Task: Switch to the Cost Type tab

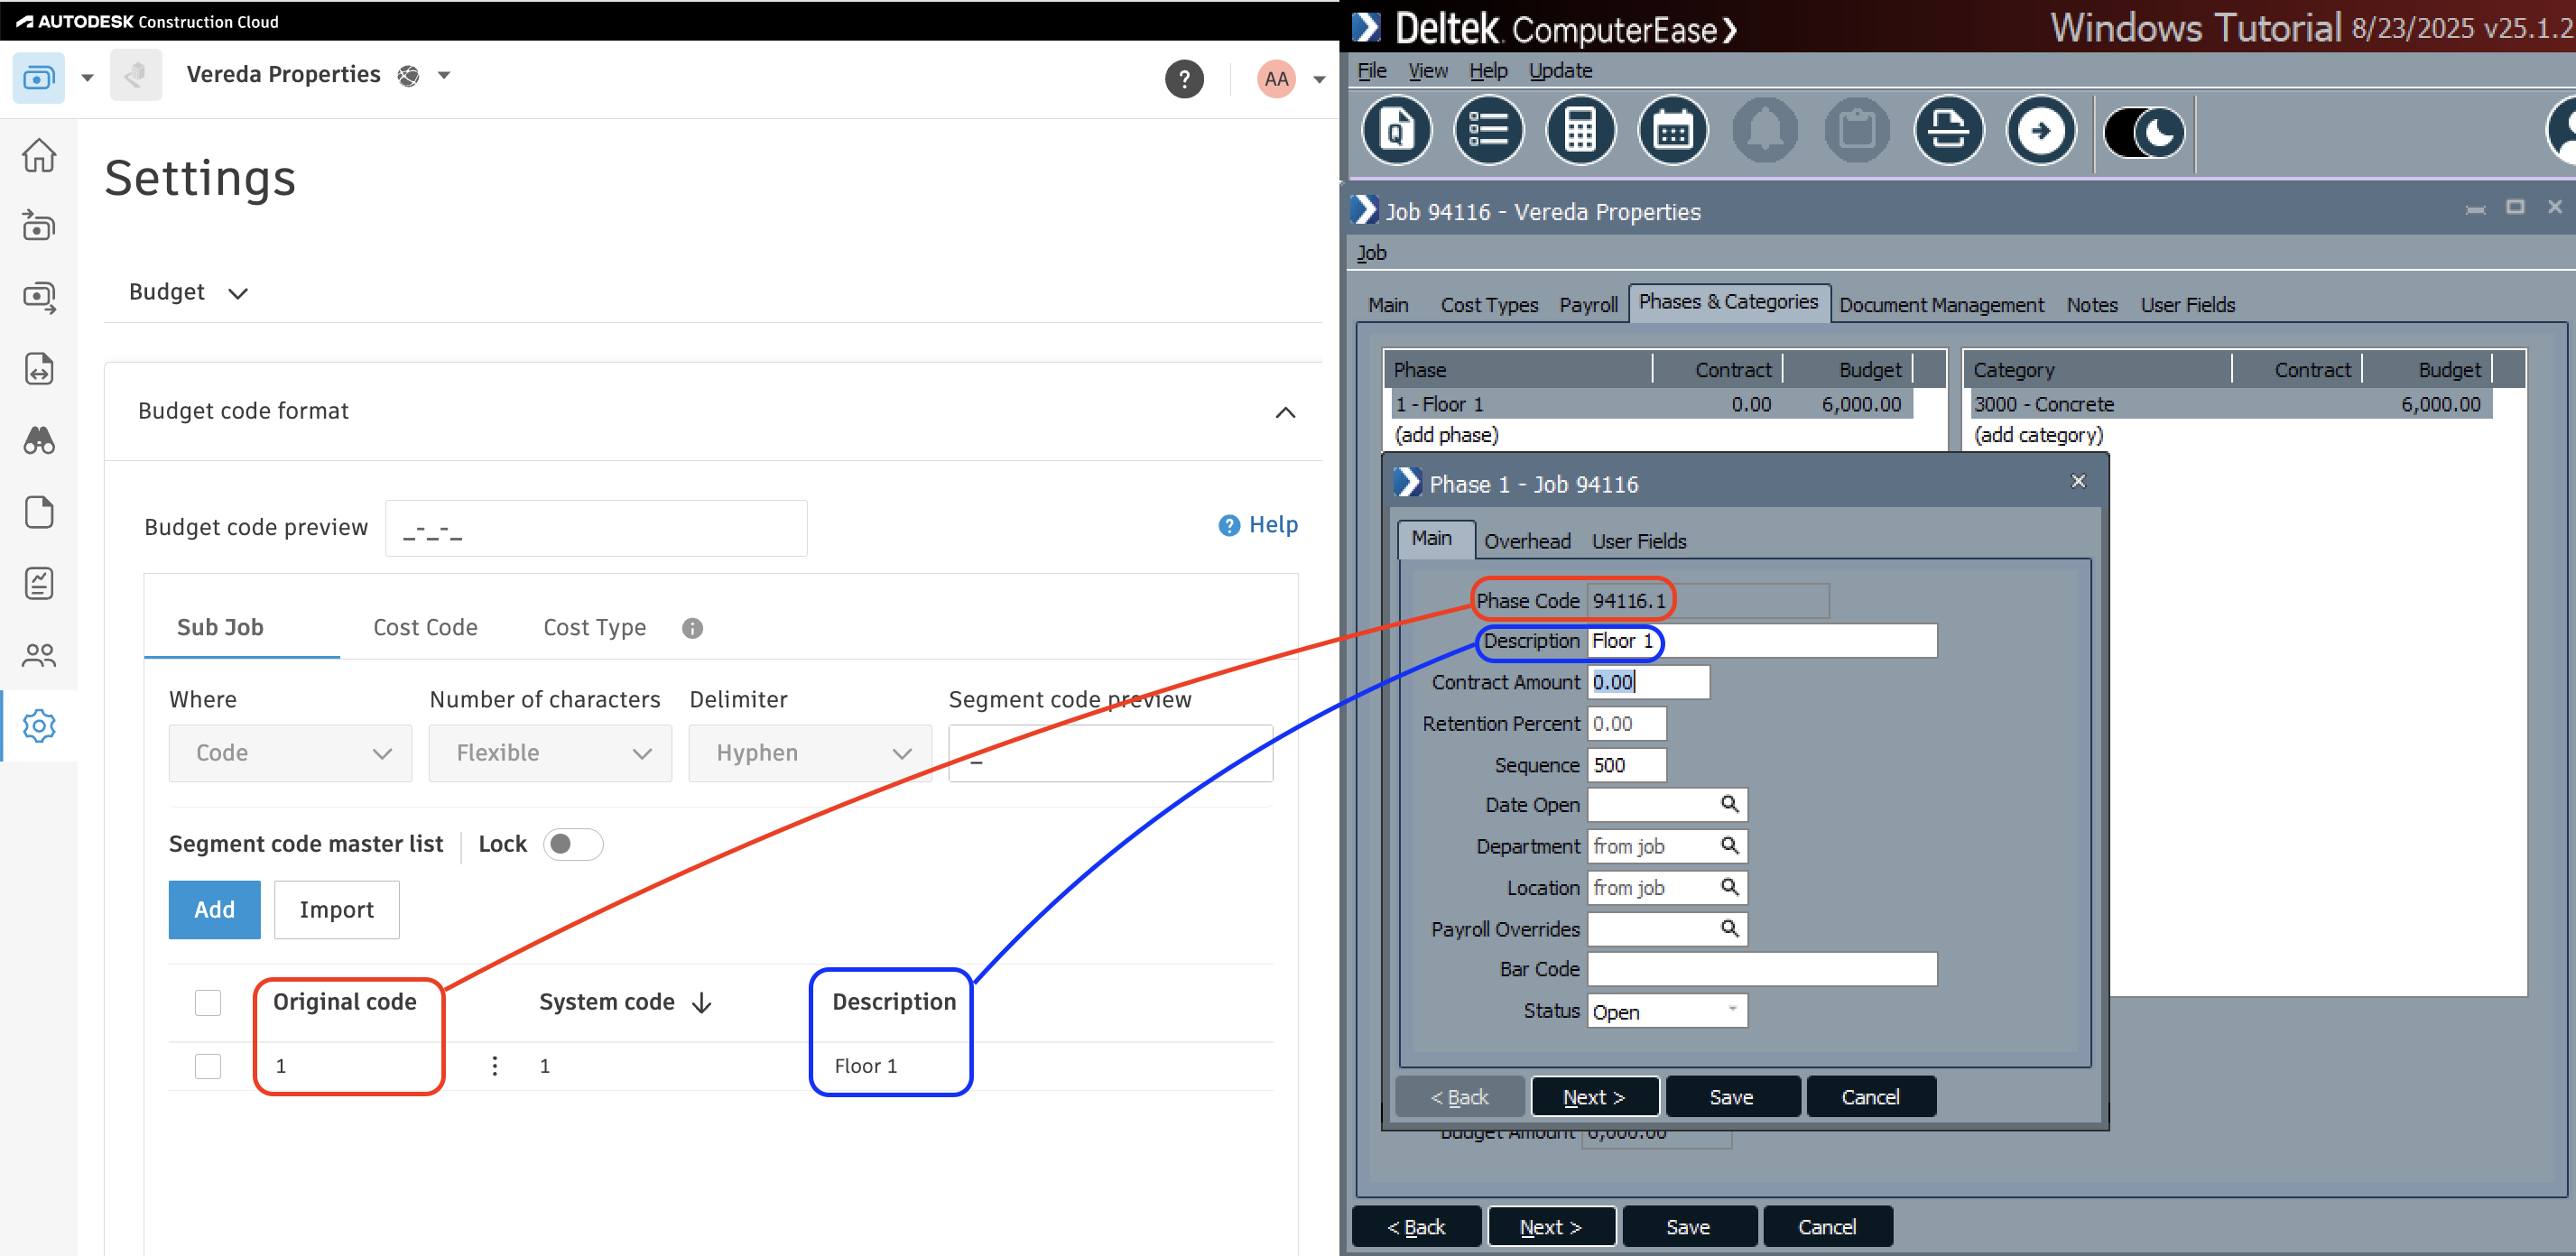Action: click(594, 627)
